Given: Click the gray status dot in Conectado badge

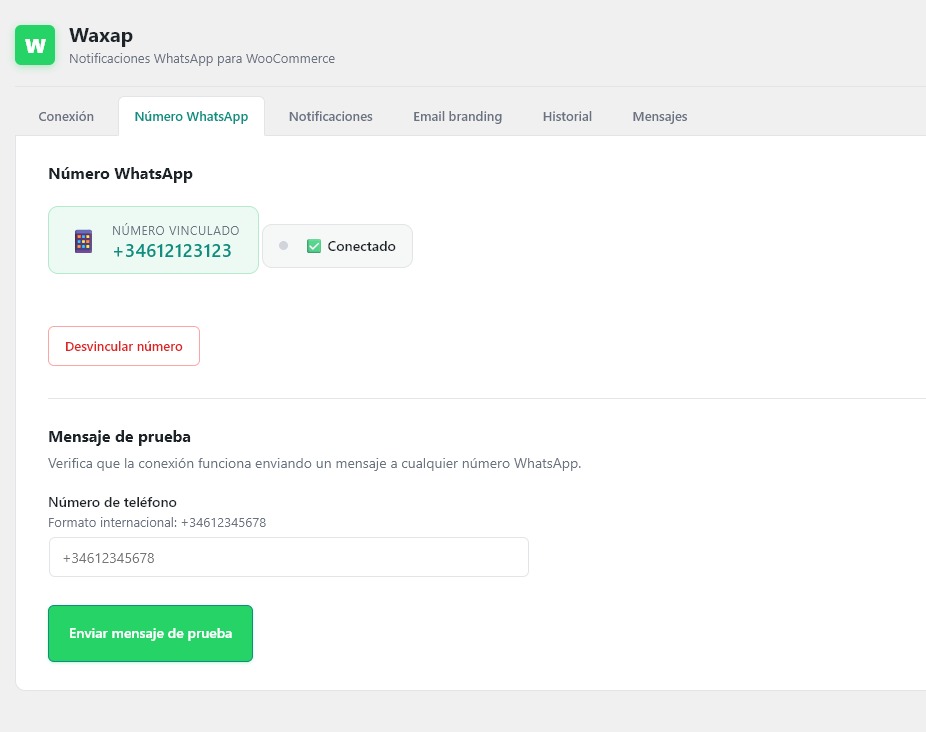Looking at the screenshot, I should 283,245.
